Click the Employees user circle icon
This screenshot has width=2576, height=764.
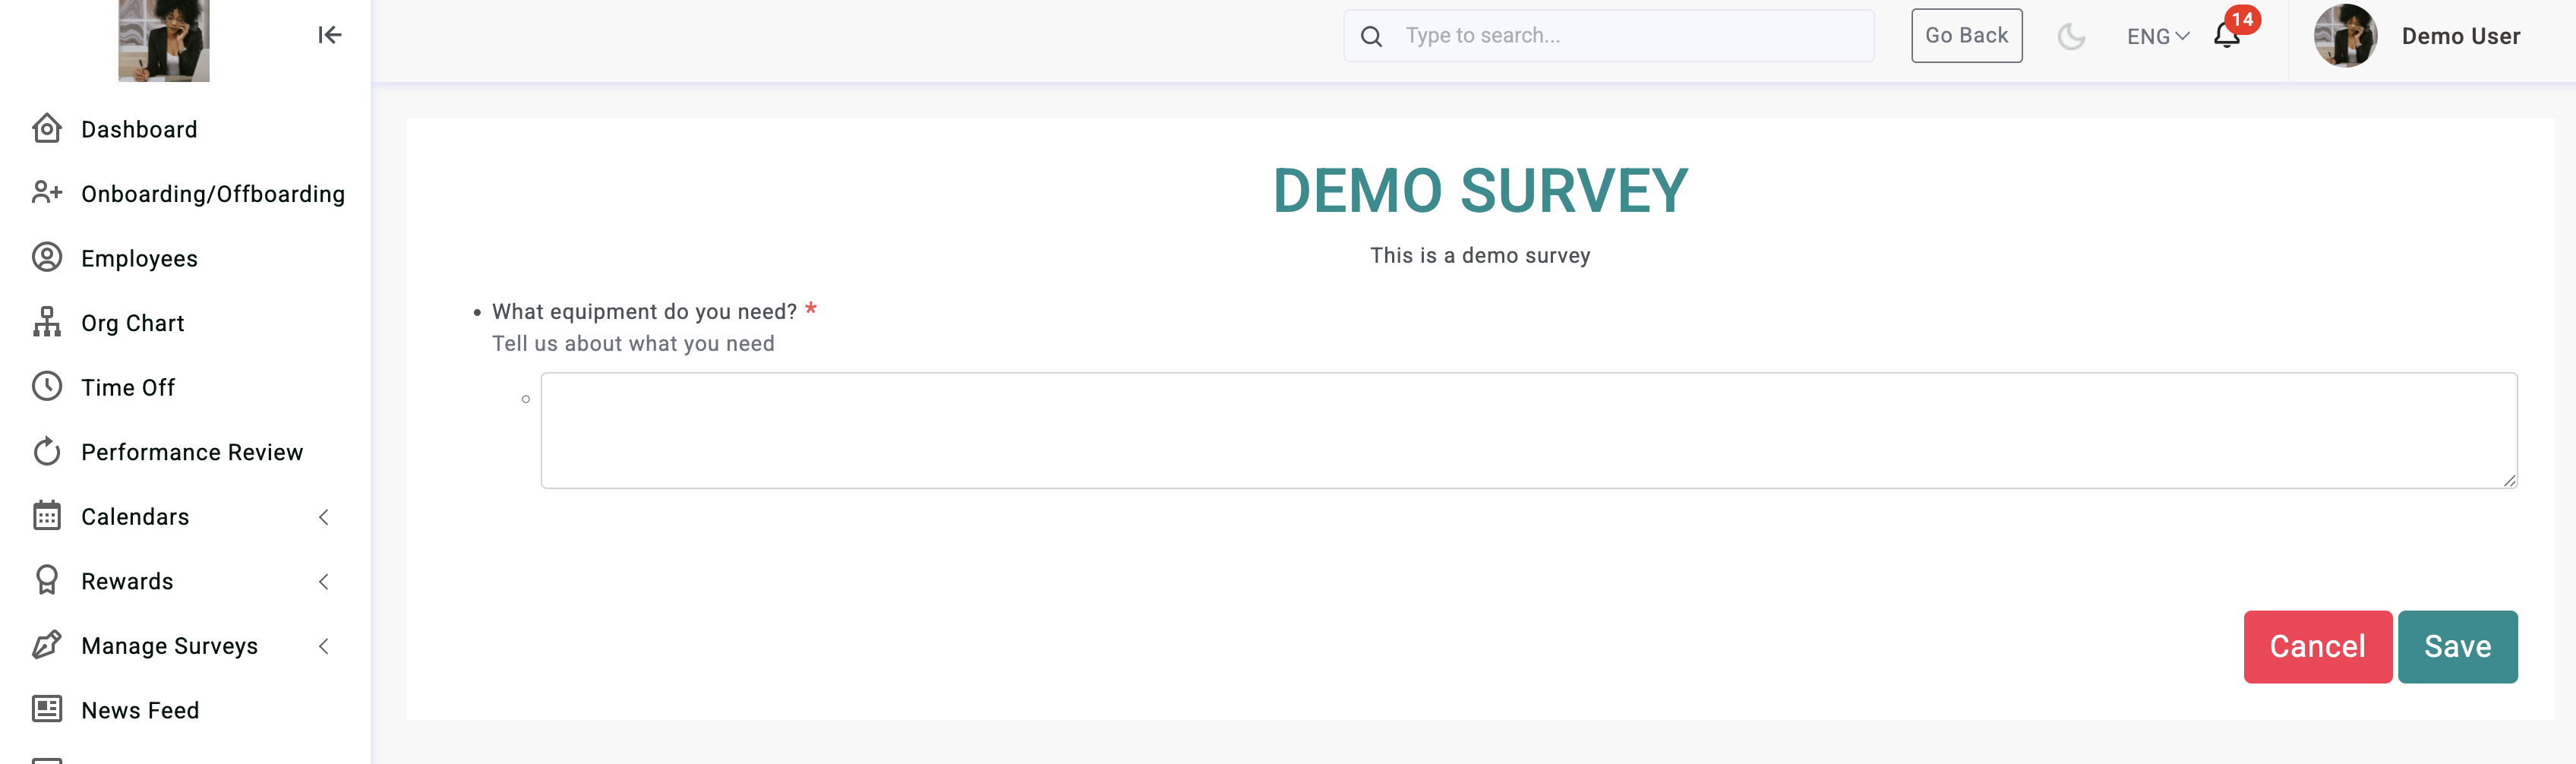pos(47,257)
